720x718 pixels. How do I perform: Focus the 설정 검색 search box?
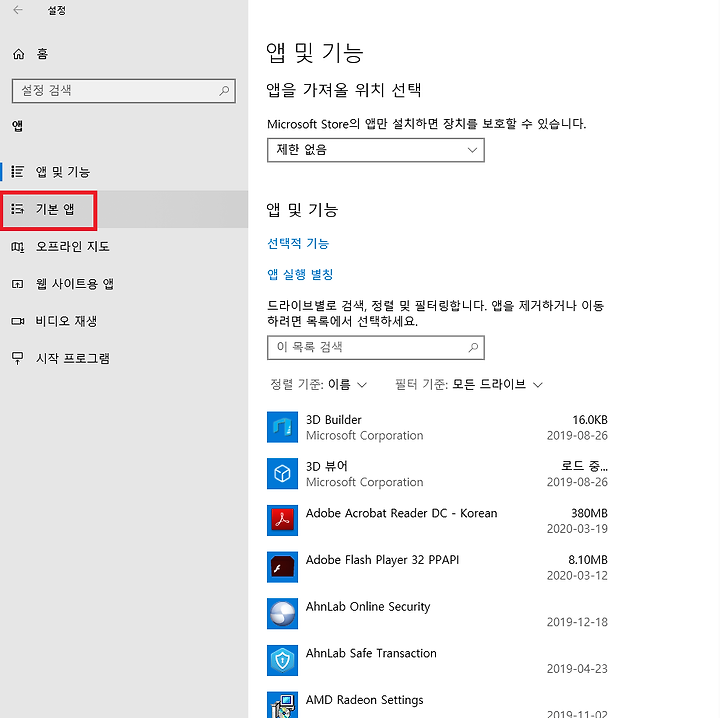pos(124,91)
